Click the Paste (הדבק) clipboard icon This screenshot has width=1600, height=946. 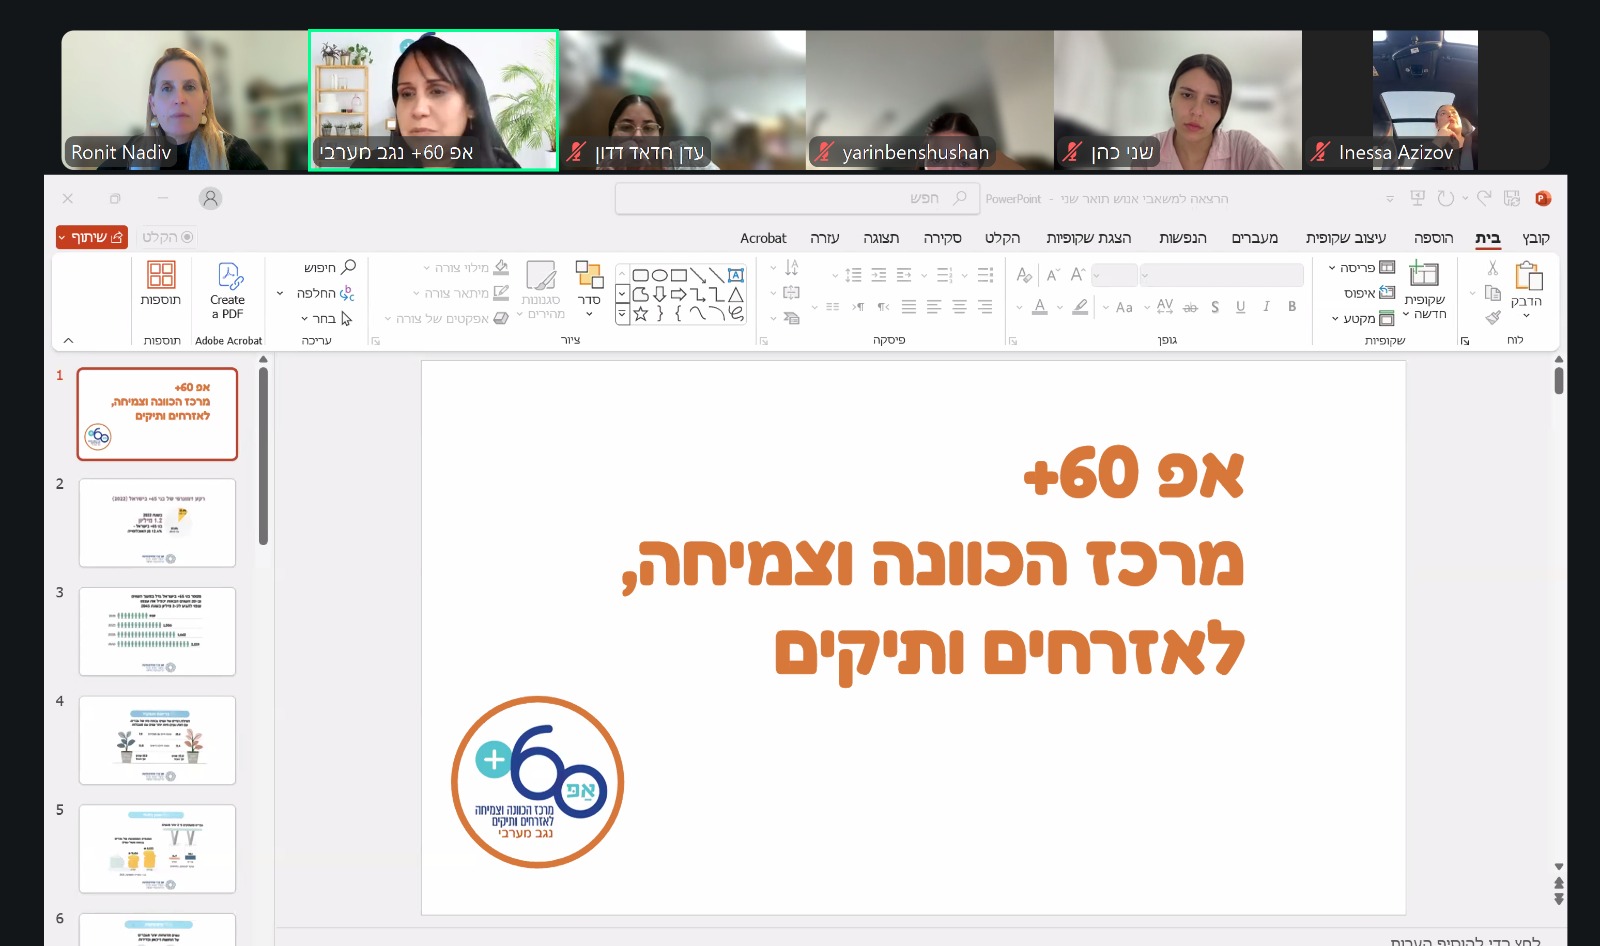(x=1528, y=275)
